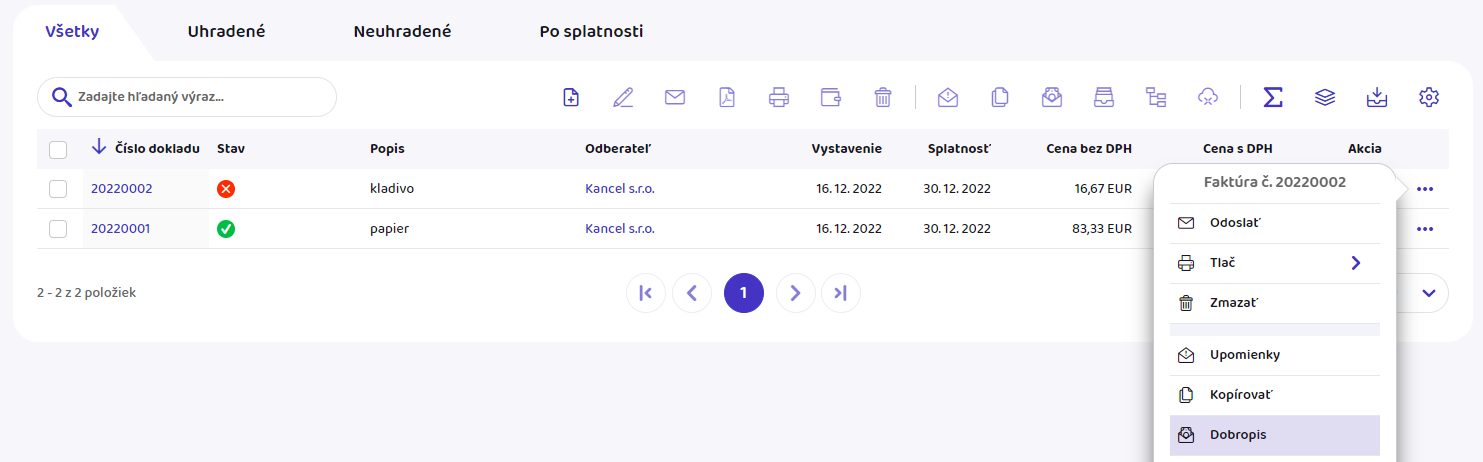Image resolution: width=1483 pixels, height=462 pixels.
Task: Switch to the Neuhradené tab
Action: (x=402, y=32)
